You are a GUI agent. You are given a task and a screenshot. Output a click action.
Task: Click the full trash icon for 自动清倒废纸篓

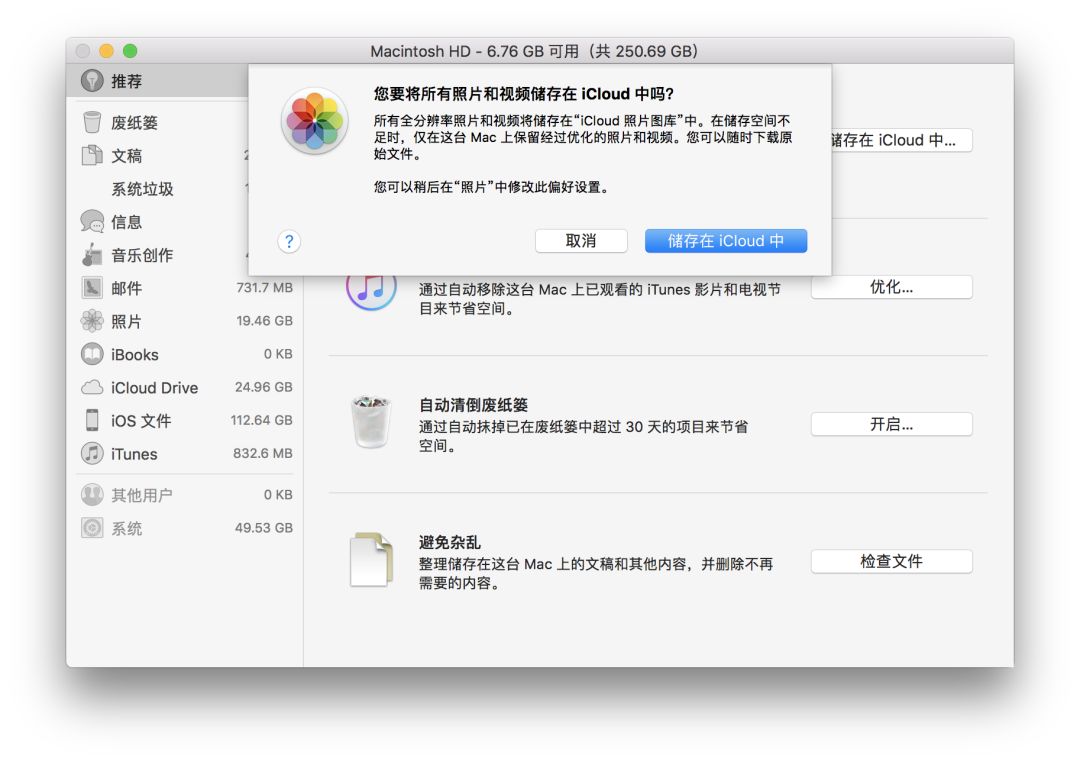tap(371, 422)
